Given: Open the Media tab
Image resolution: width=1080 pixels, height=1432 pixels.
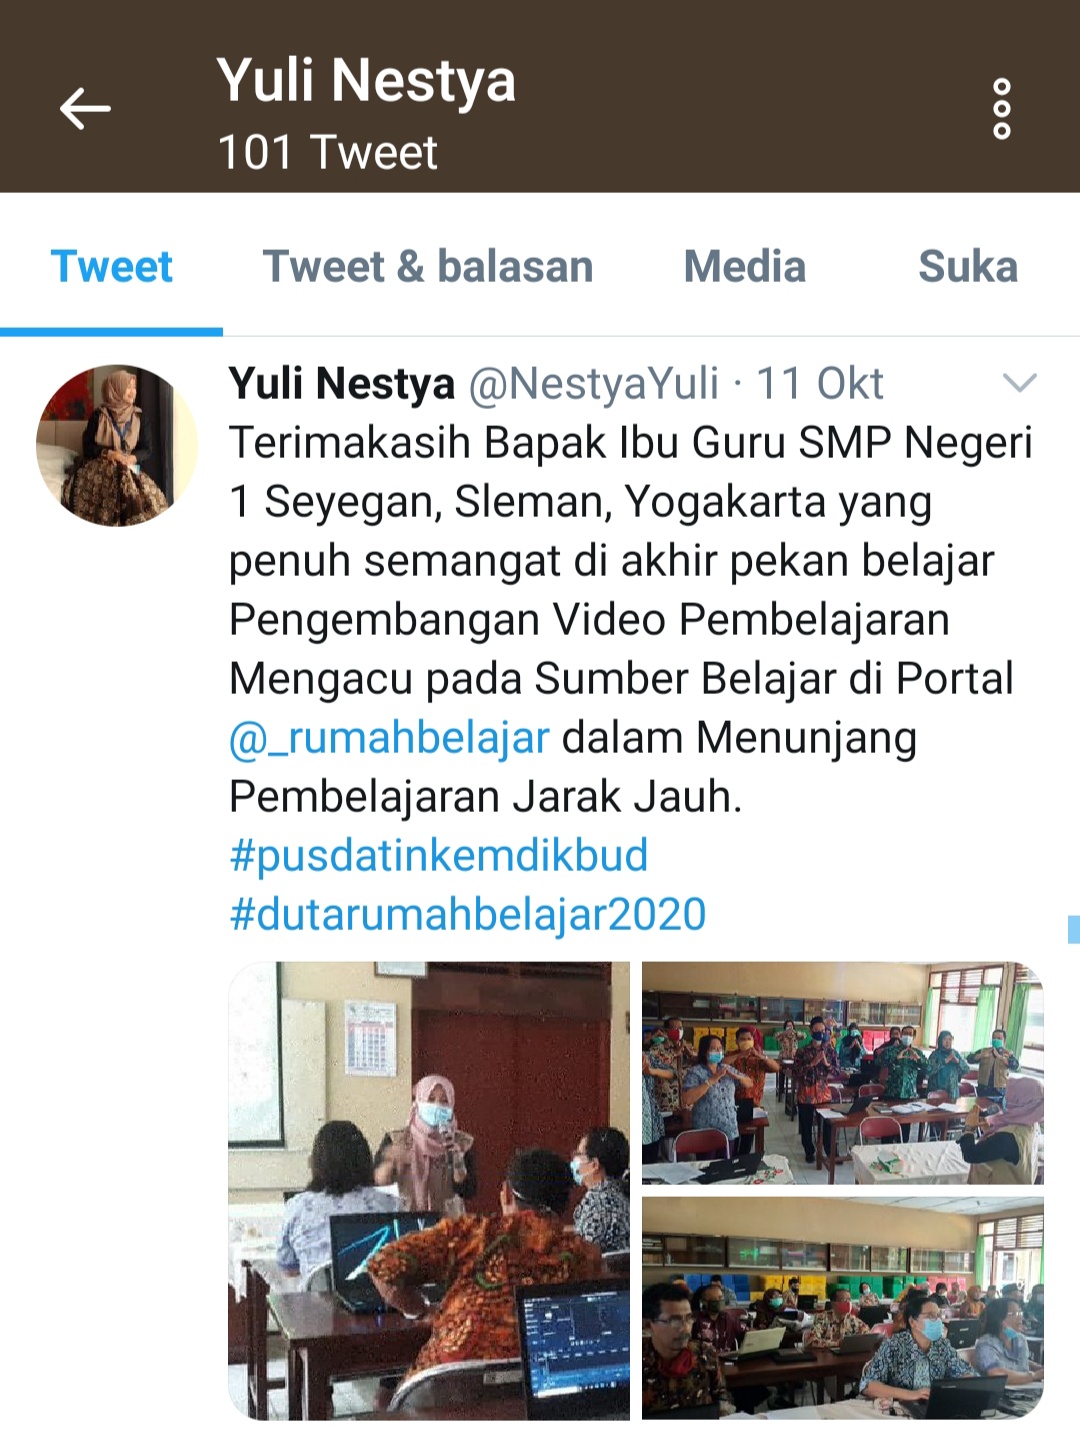Looking at the screenshot, I should [x=744, y=267].
